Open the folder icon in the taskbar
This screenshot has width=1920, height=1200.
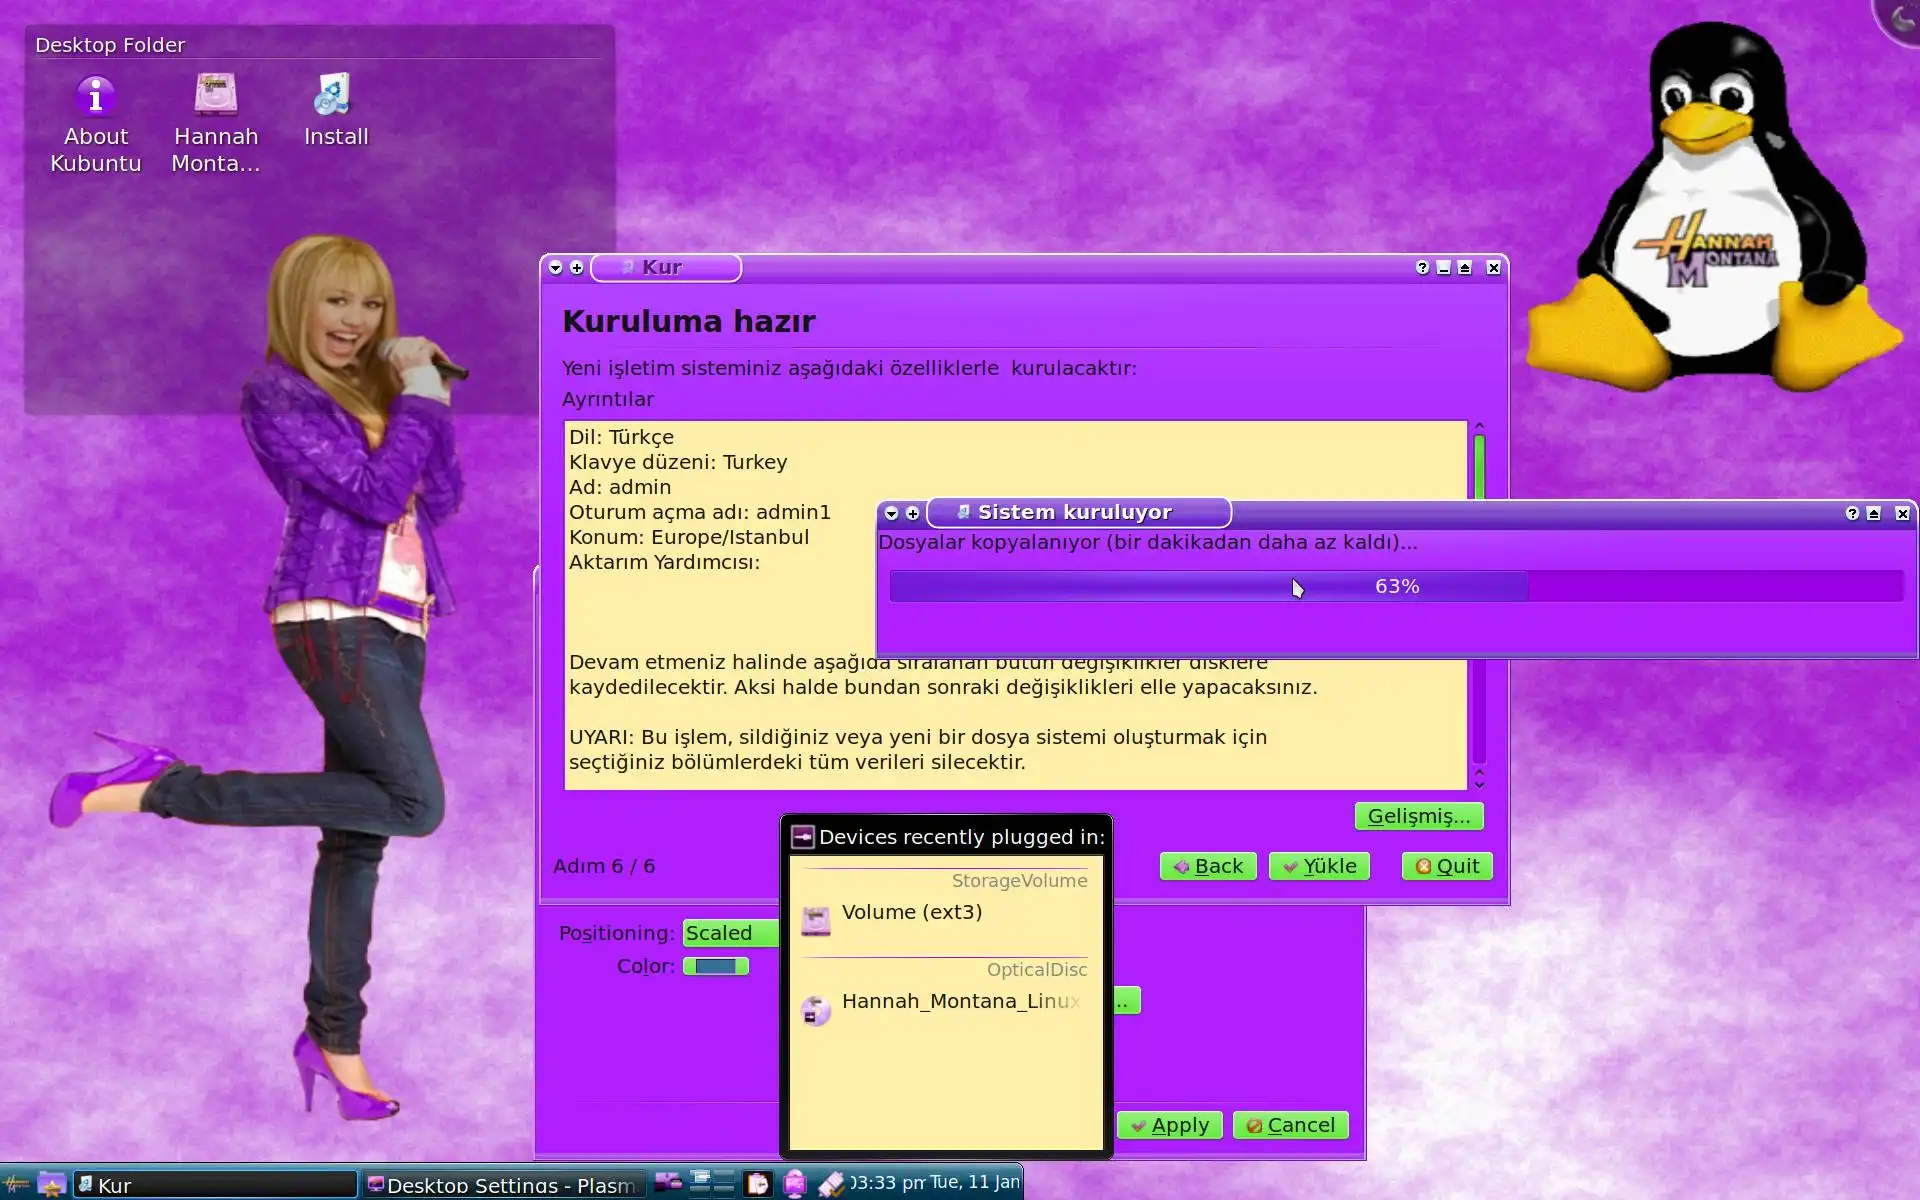click(51, 1185)
